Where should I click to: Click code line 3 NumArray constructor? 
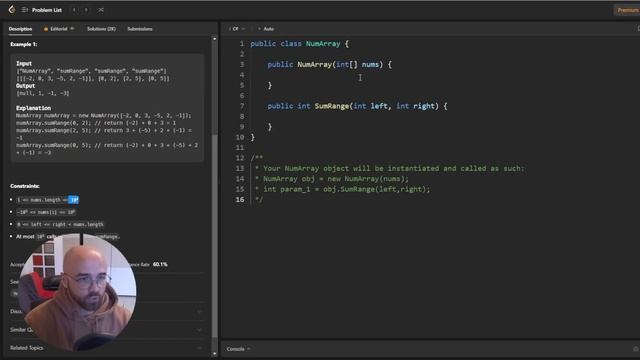[x=329, y=64]
